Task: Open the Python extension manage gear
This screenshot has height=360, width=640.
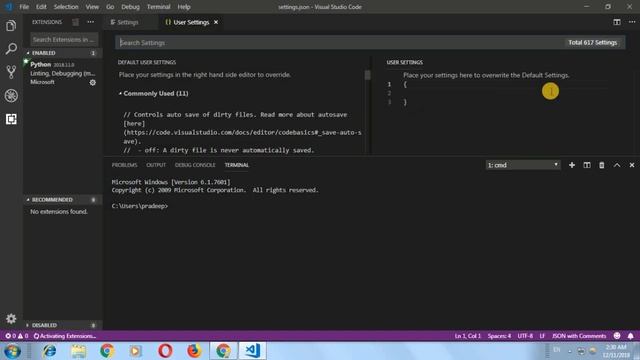Action: [x=93, y=82]
